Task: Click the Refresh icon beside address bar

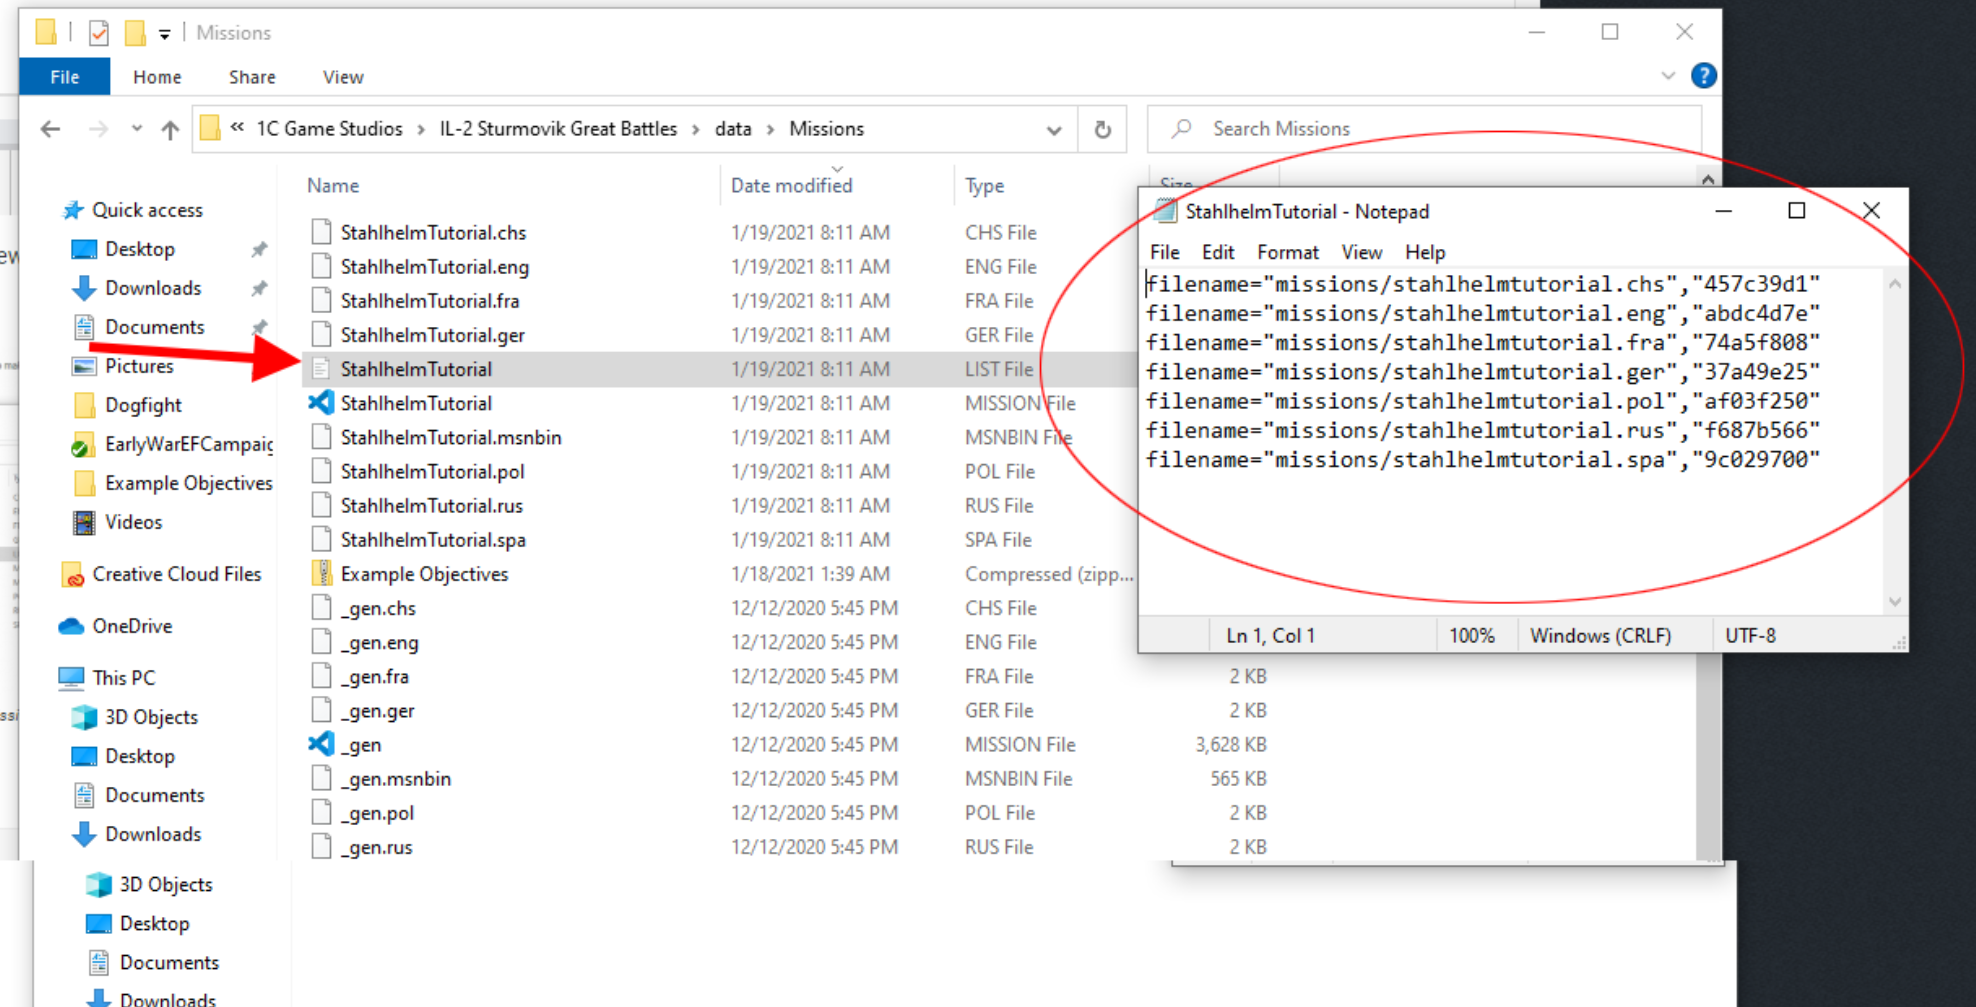Action: tap(1102, 129)
